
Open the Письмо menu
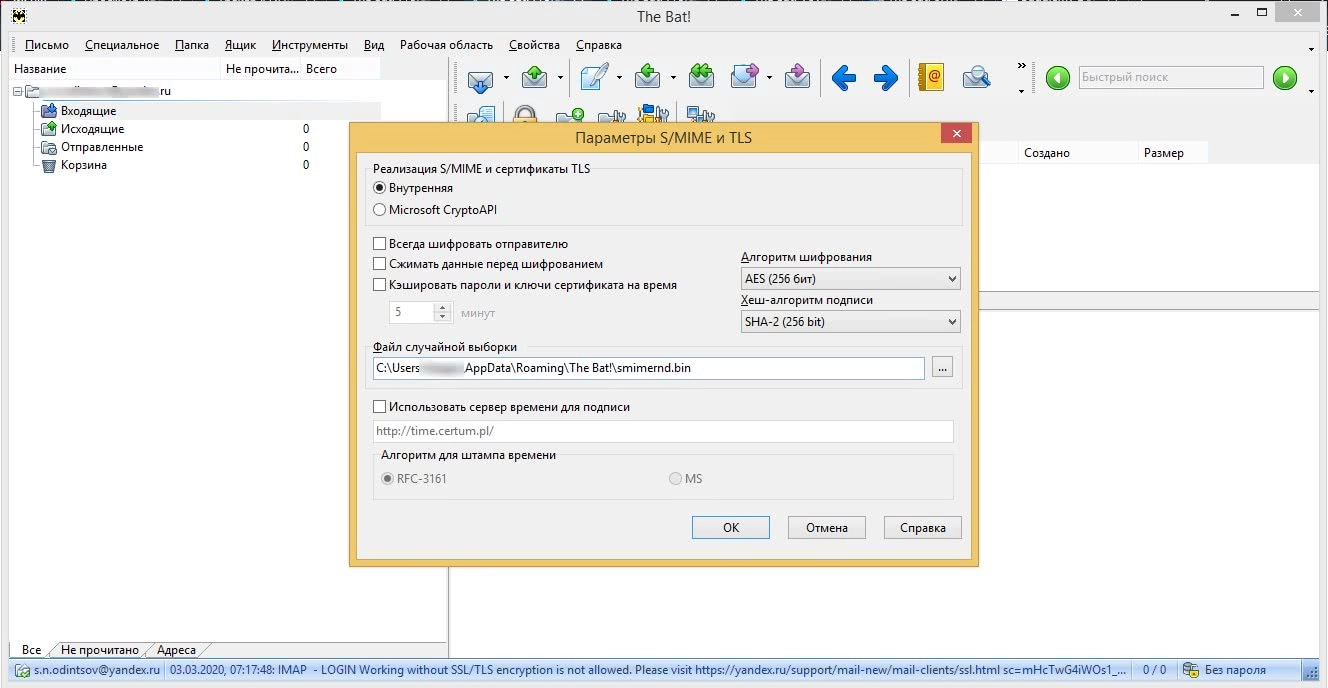(x=47, y=45)
